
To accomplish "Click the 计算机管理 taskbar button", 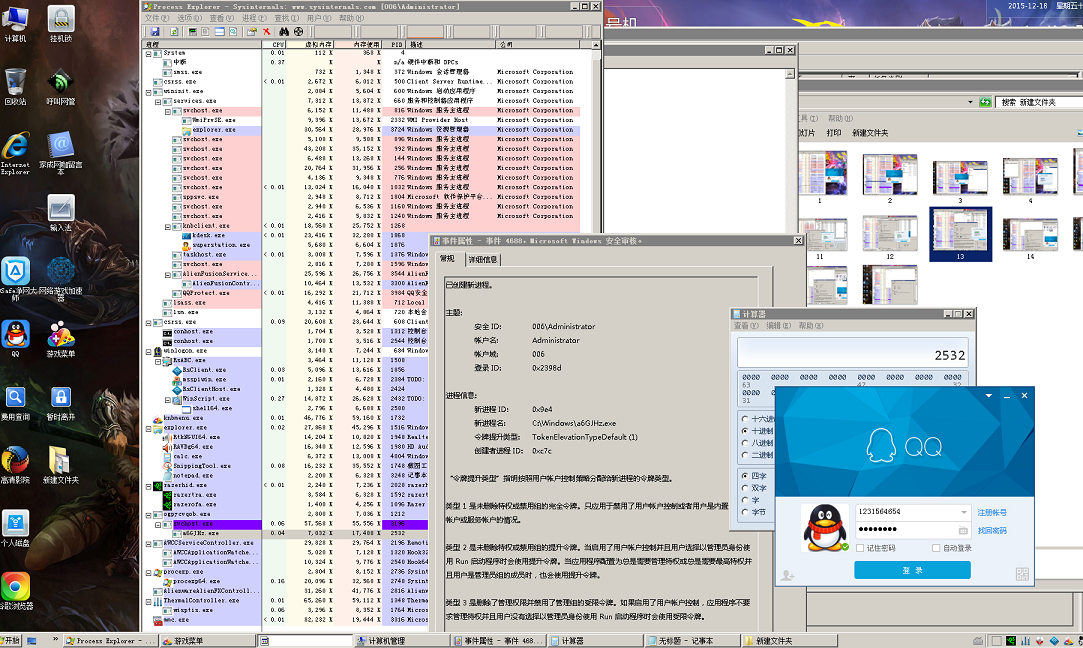I will (402, 640).
